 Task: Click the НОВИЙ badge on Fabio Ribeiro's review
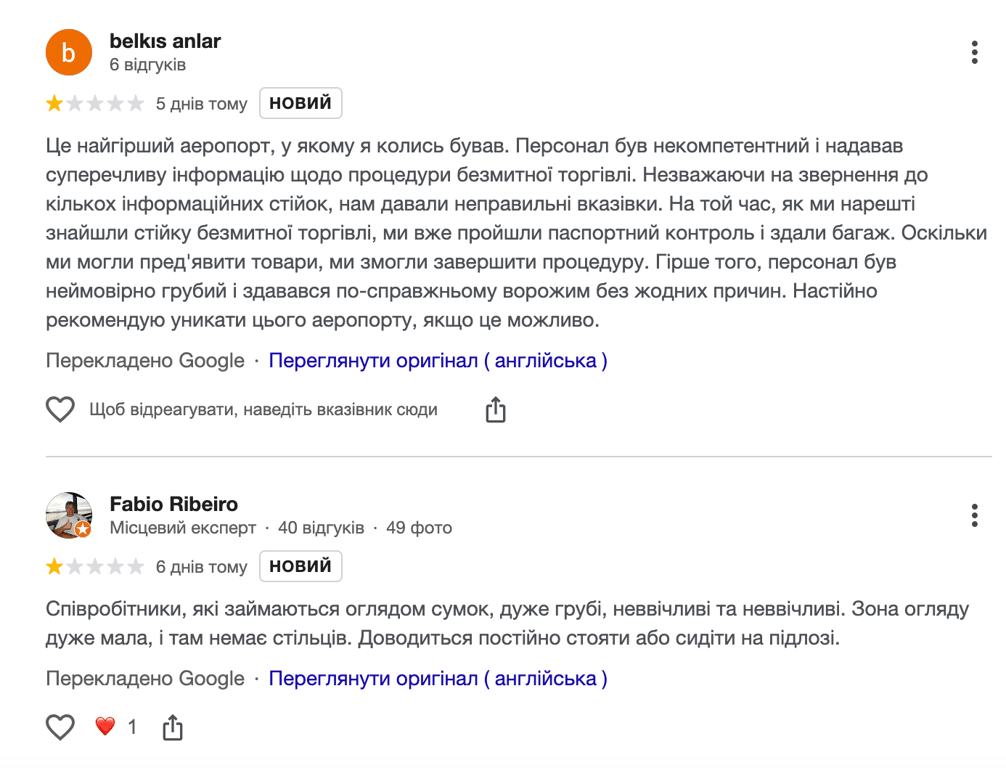pos(300,565)
